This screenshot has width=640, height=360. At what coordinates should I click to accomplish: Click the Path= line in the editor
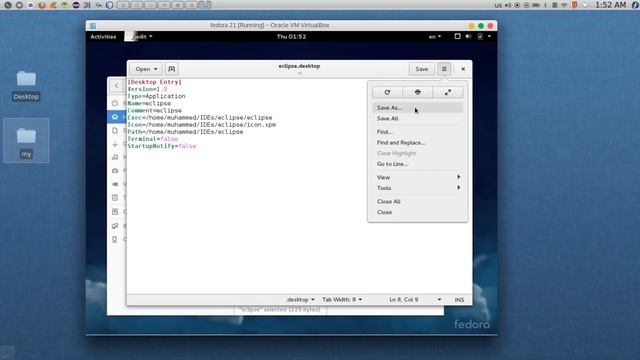pos(185,132)
